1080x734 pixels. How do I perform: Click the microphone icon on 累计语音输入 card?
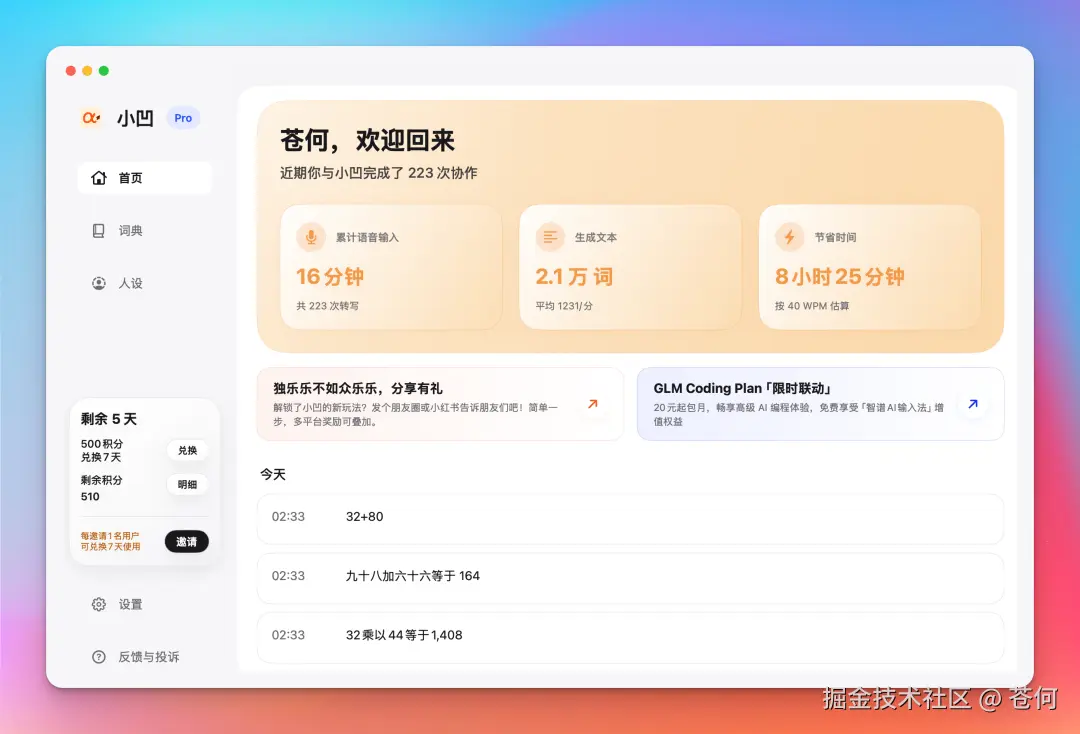tap(310, 237)
